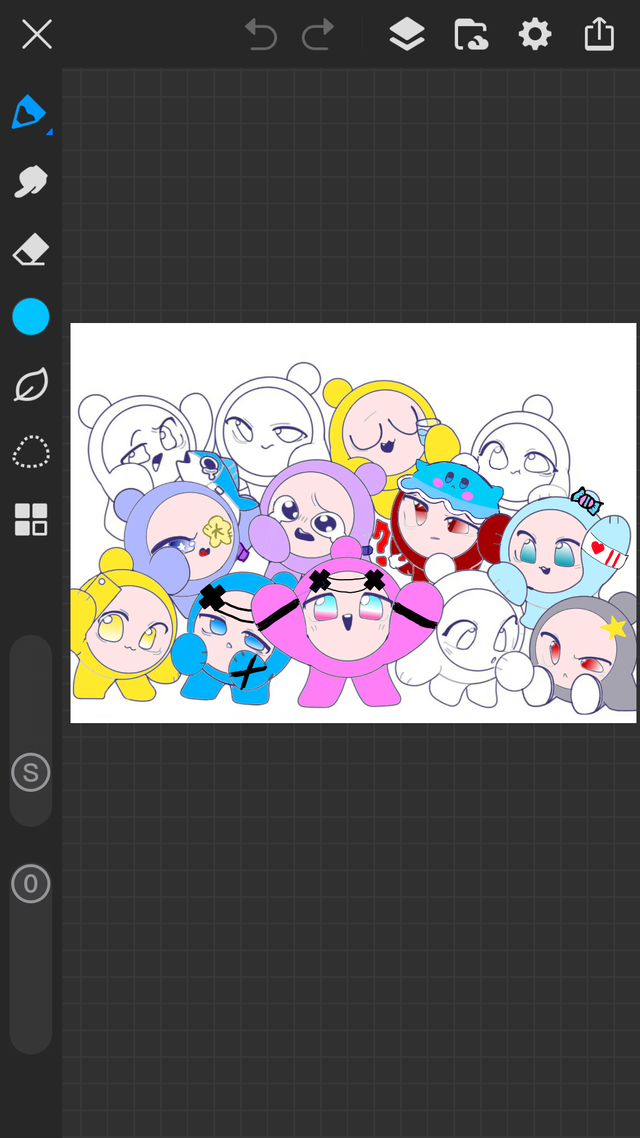Click the S size slider handle
Viewport: 640px width, 1138px height.
(31, 772)
